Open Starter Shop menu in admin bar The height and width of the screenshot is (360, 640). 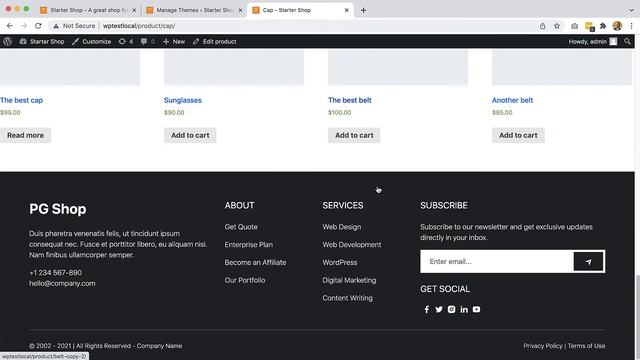(42, 41)
